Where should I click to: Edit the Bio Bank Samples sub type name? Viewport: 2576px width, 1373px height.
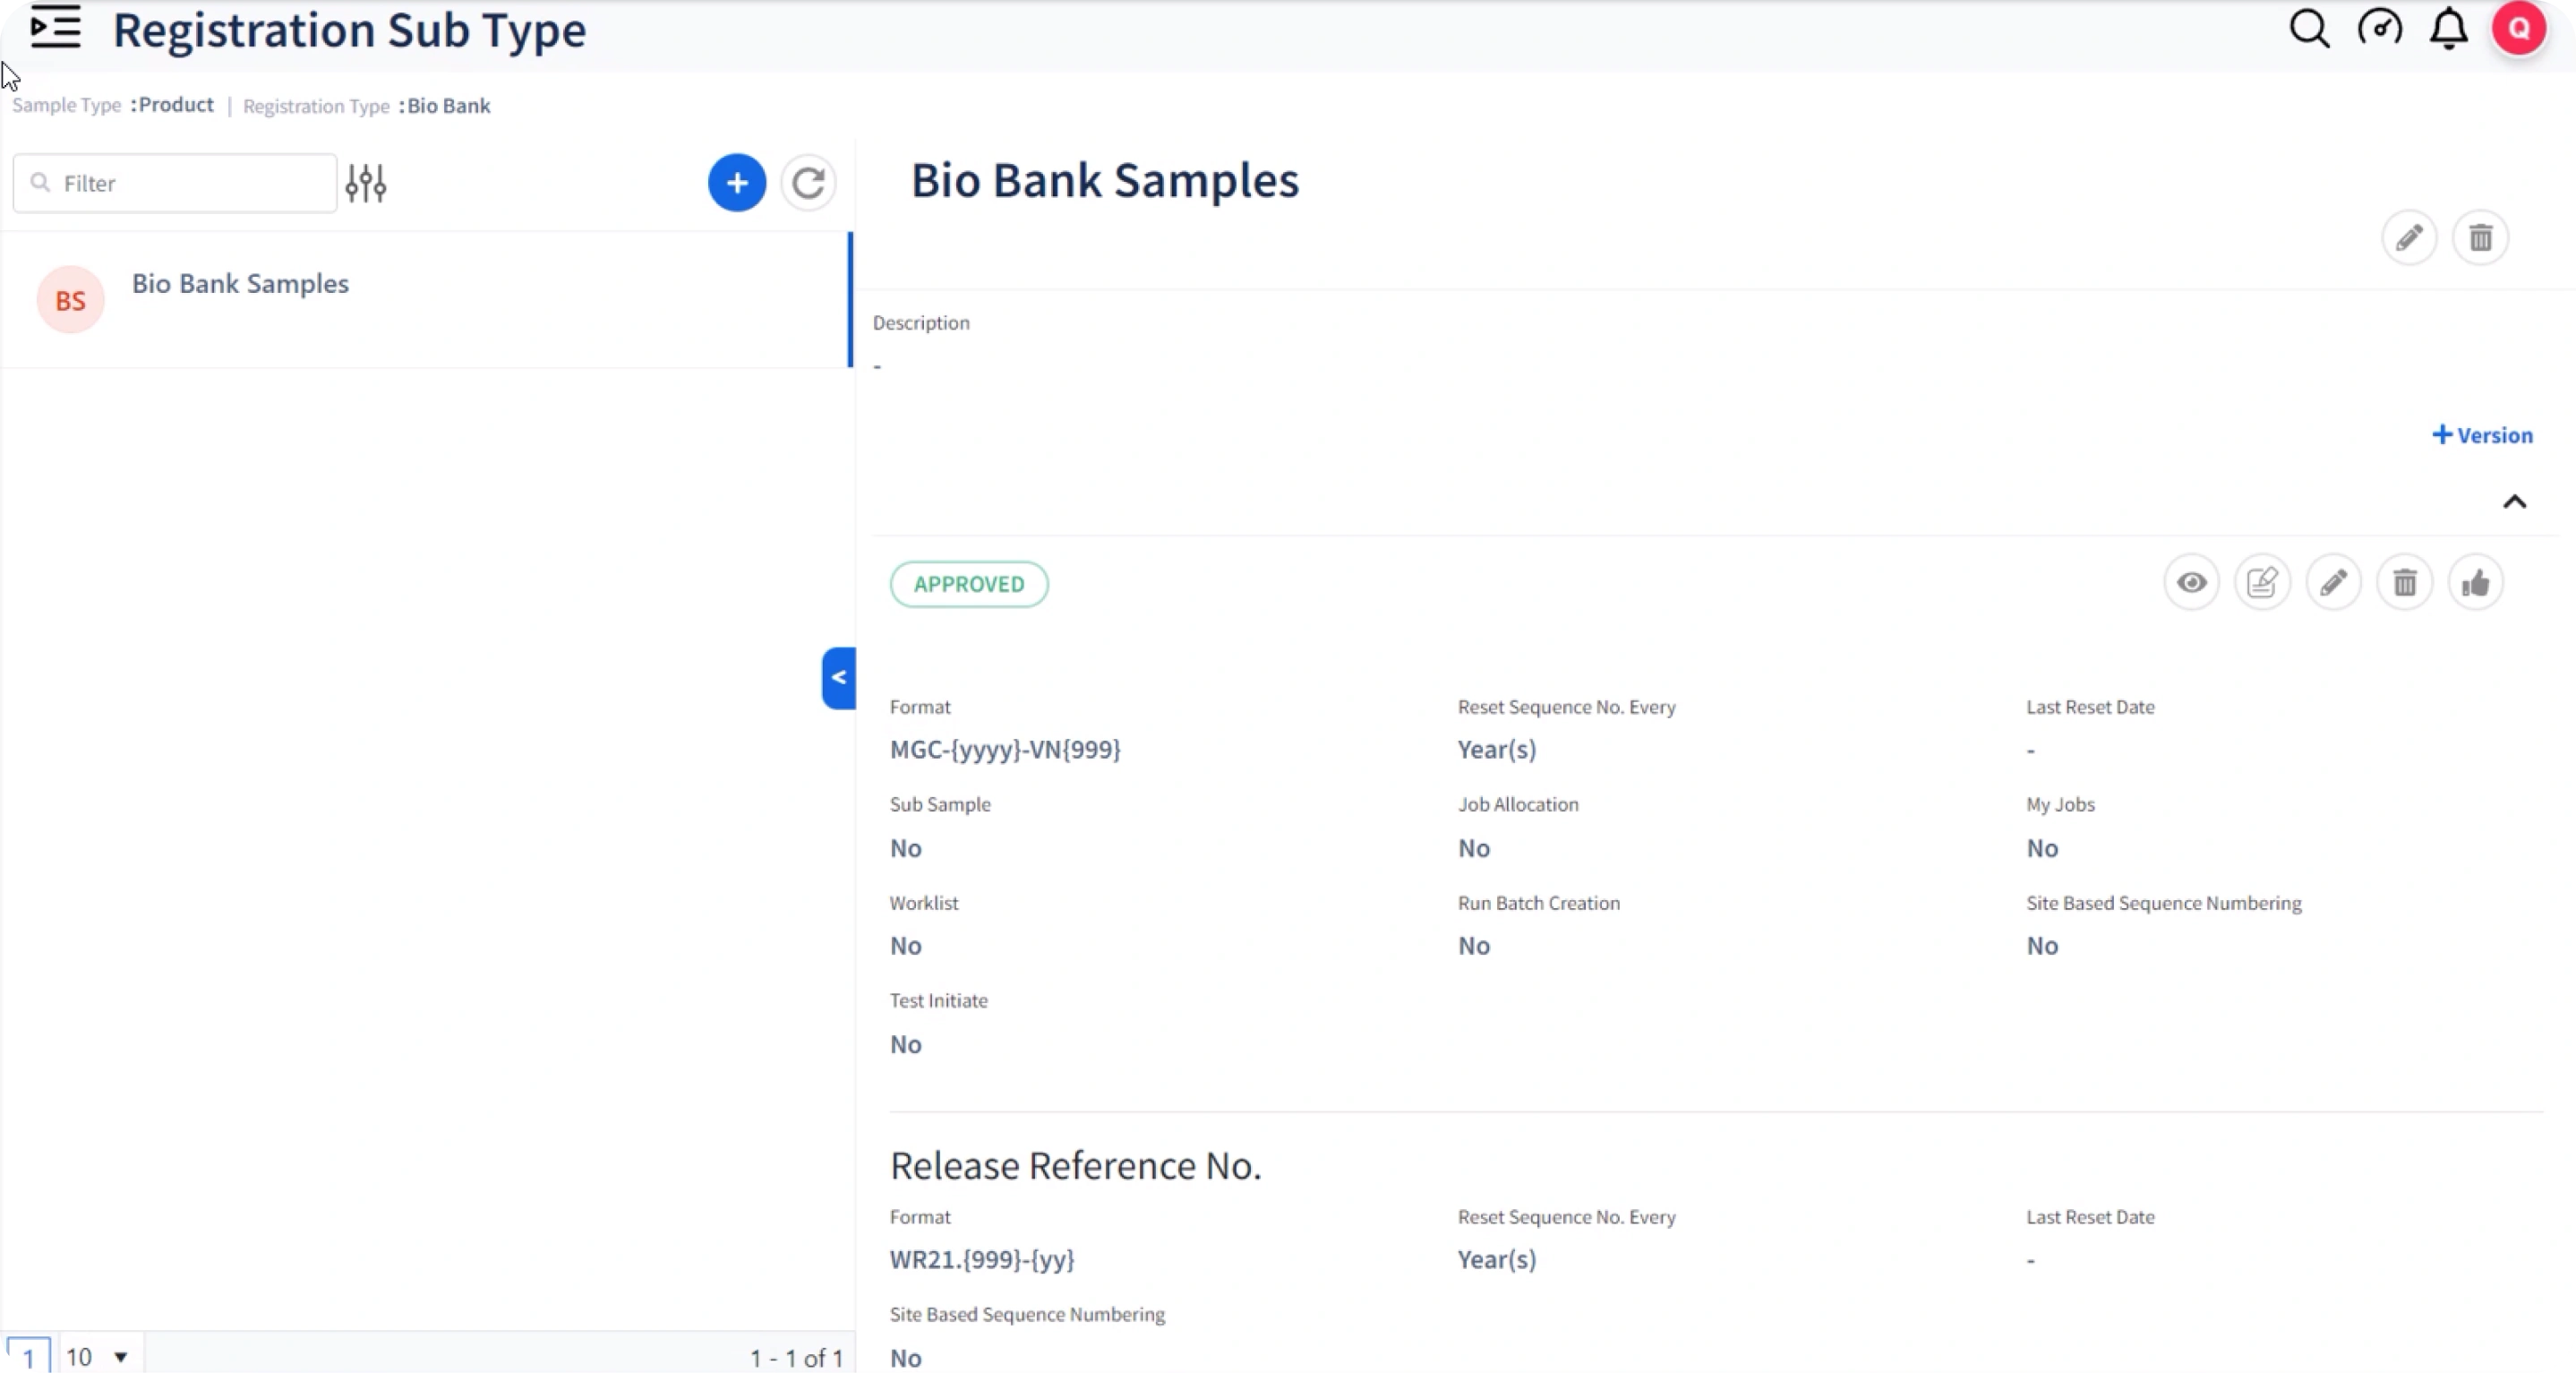coord(2409,238)
